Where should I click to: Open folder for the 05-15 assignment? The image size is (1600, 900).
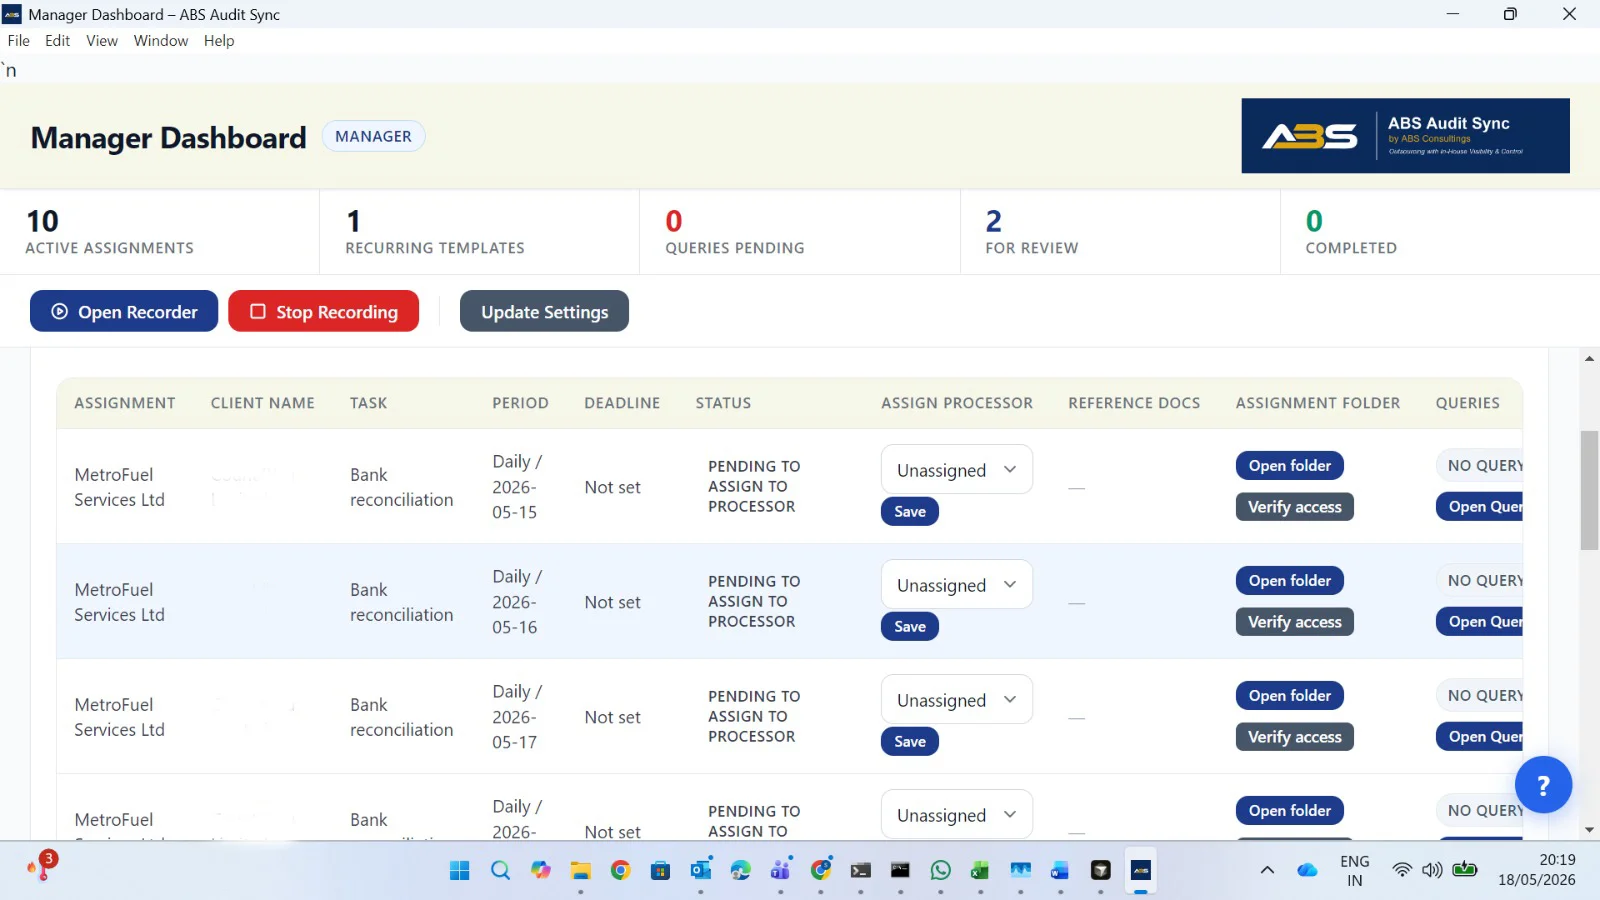click(x=1290, y=465)
